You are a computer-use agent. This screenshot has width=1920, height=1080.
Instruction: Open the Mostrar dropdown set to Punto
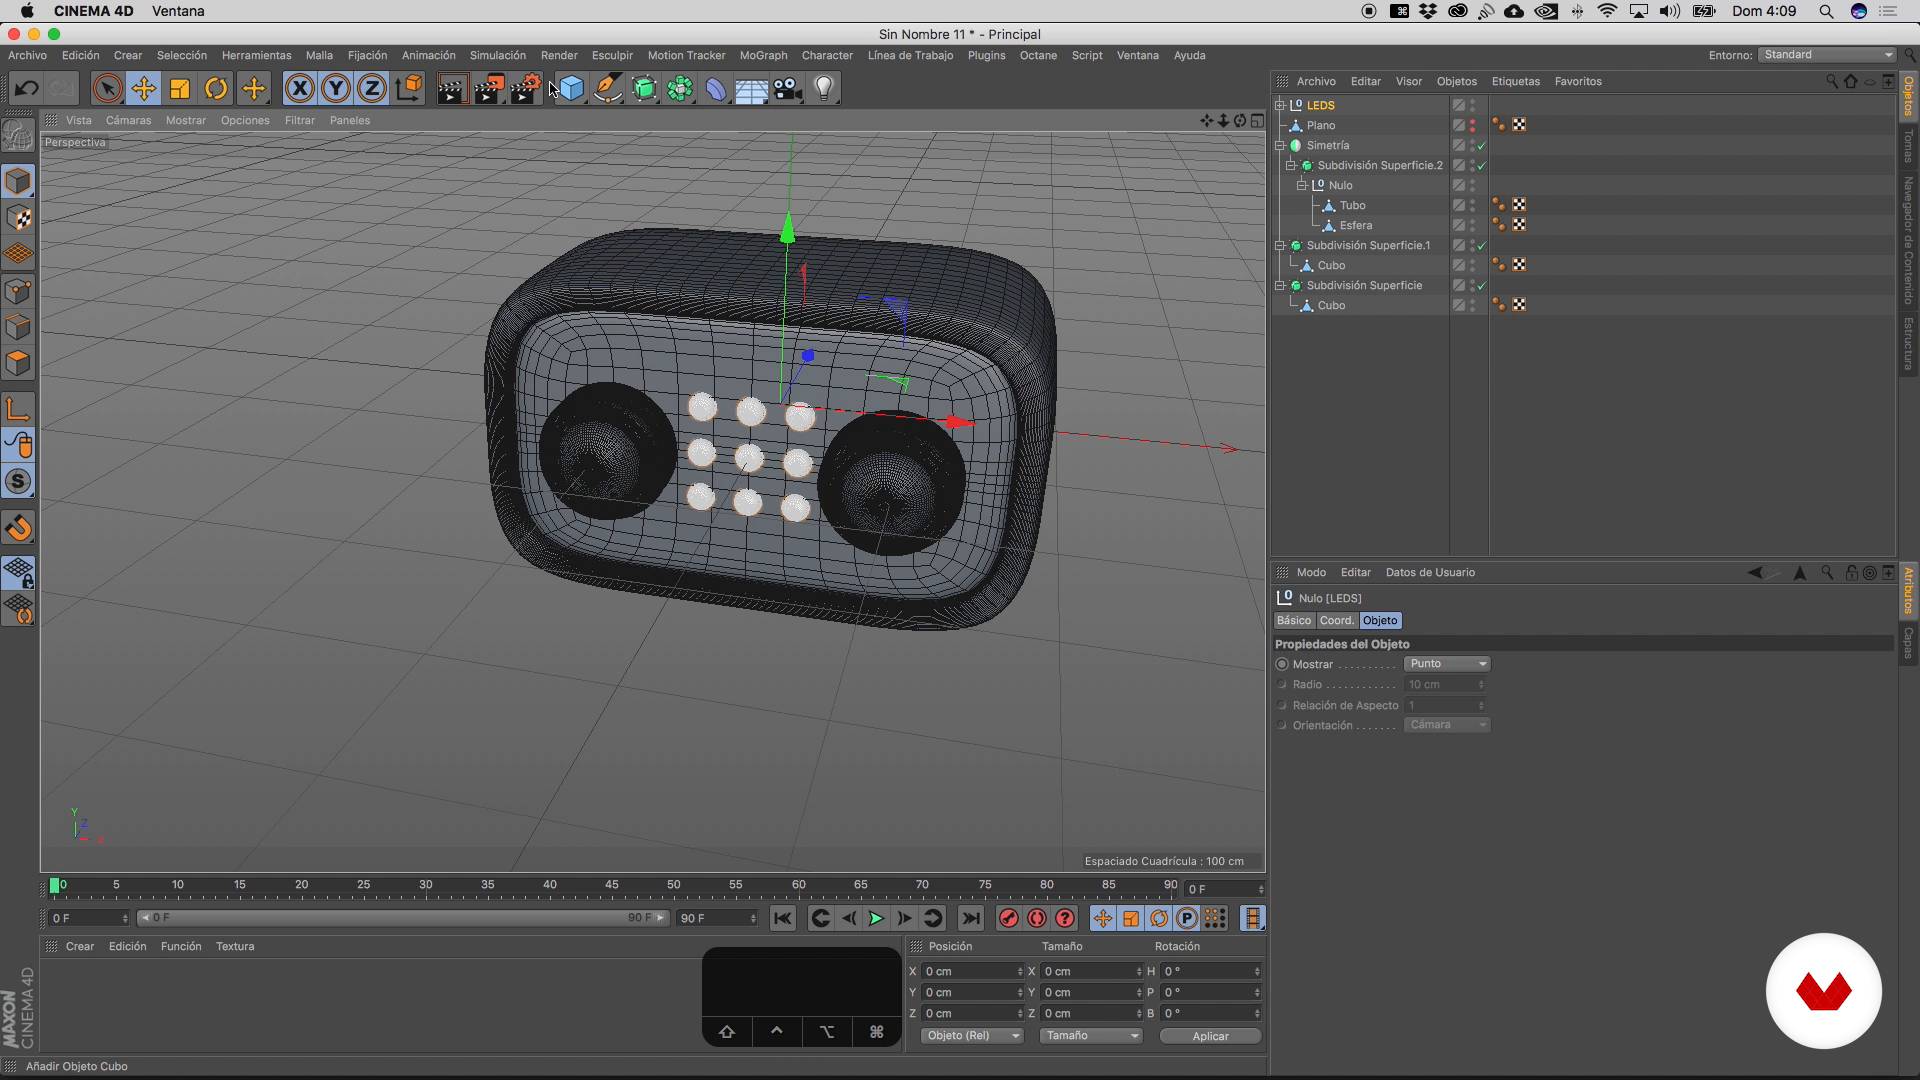click(1447, 664)
